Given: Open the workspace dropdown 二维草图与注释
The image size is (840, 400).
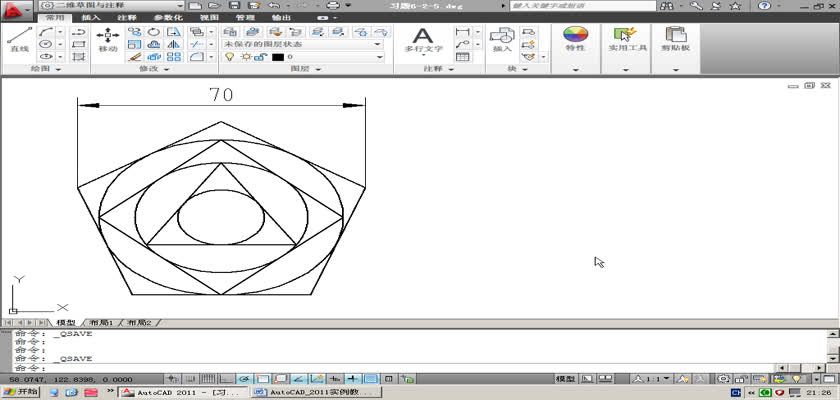Looking at the screenshot, I should [x=112, y=5].
